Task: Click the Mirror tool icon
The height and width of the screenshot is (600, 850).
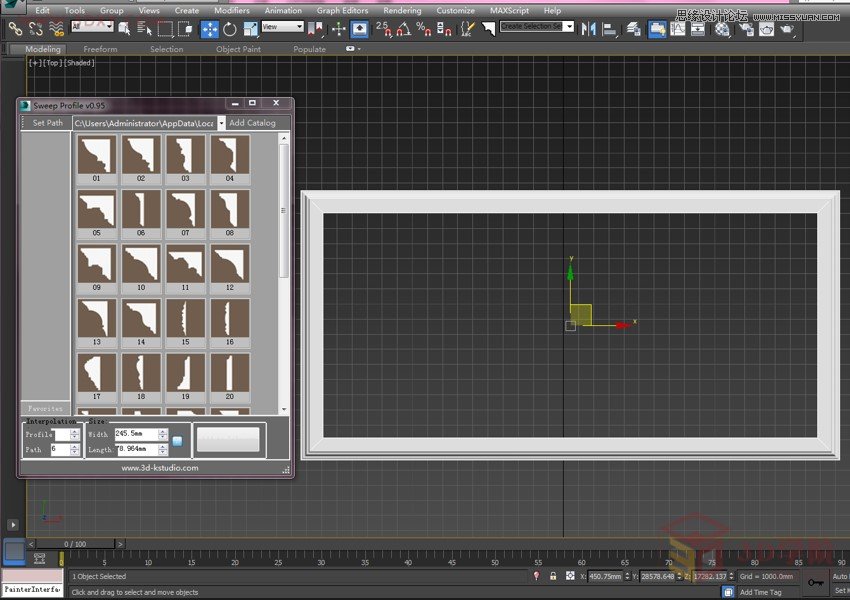Action: (x=589, y=29)
